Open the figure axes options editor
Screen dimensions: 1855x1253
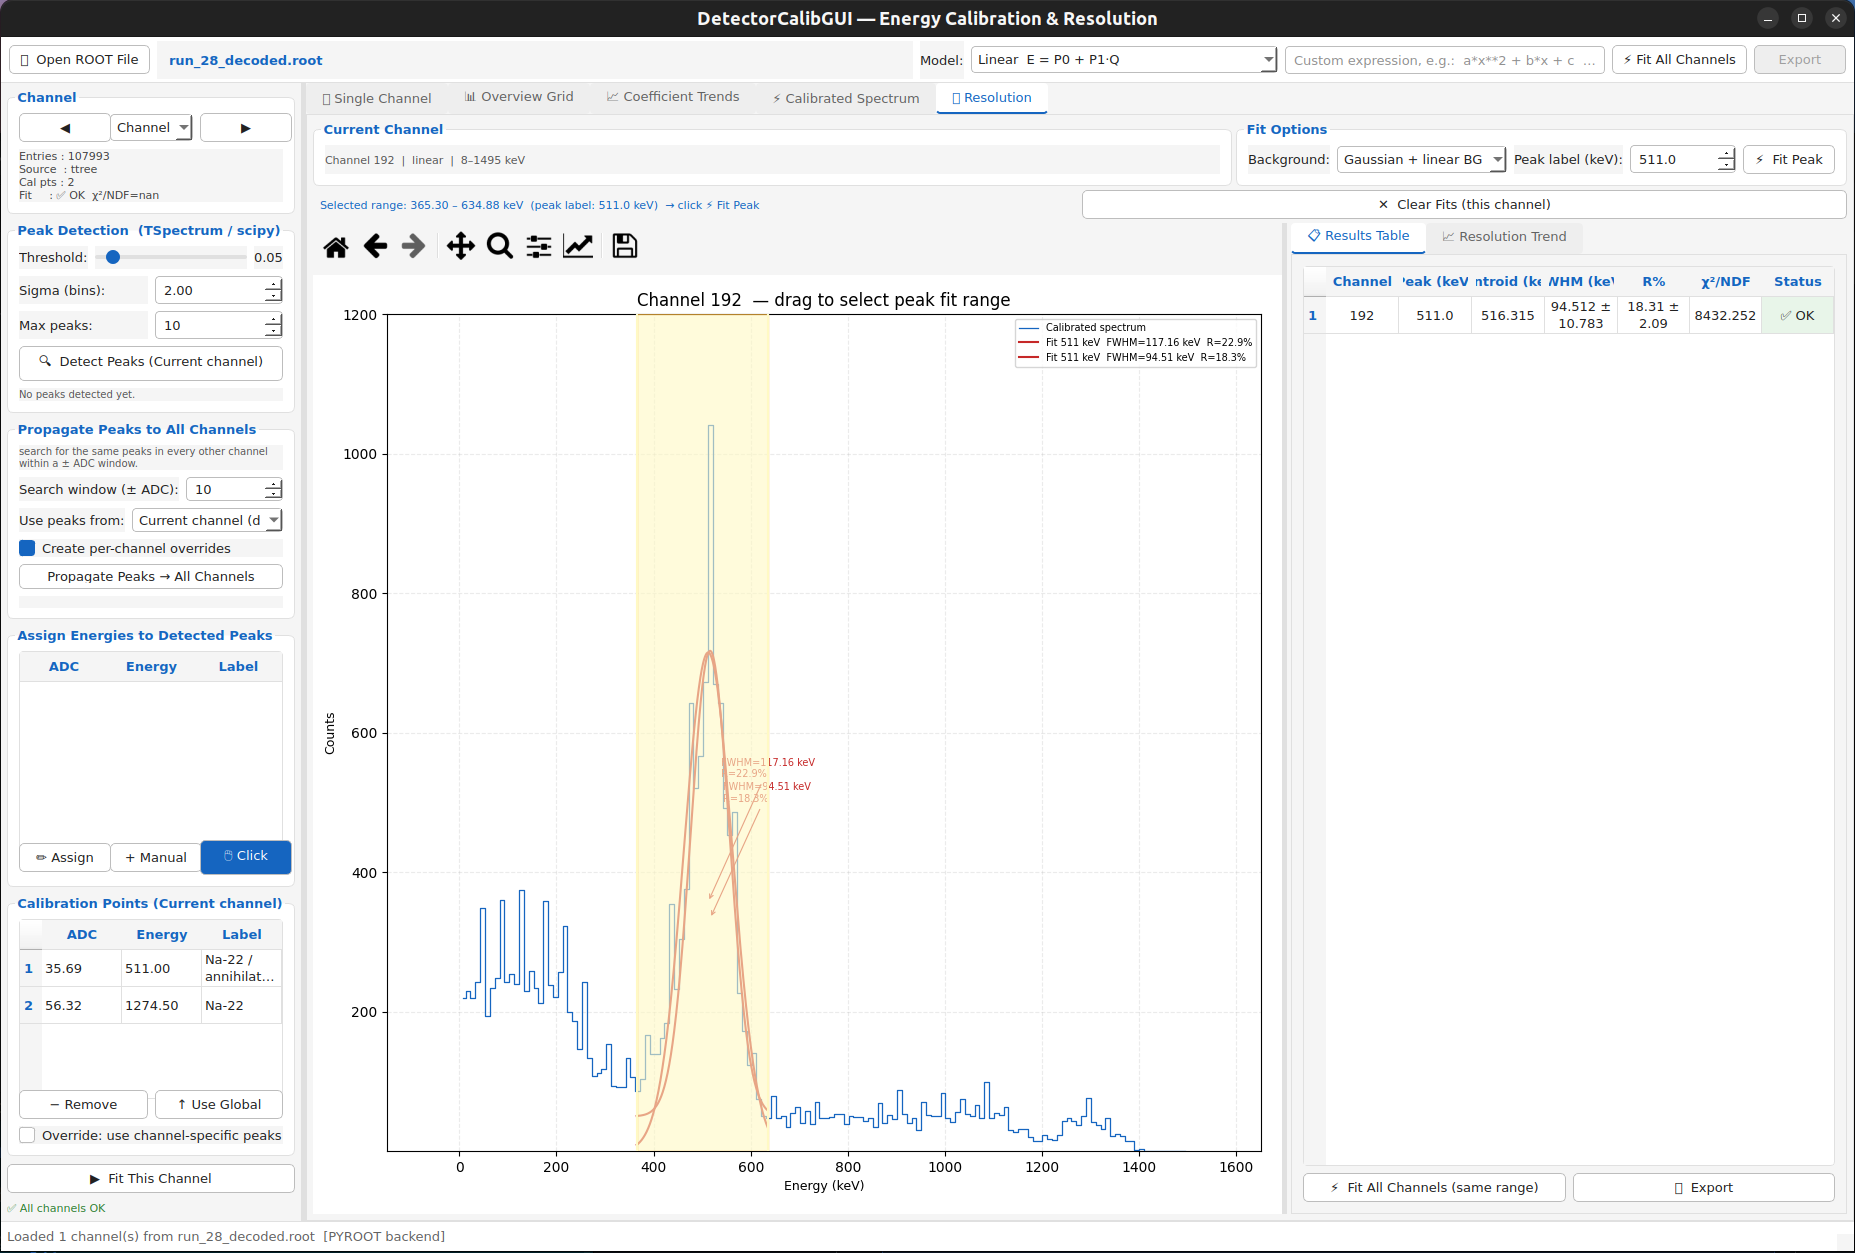click(x=578, y=246)
